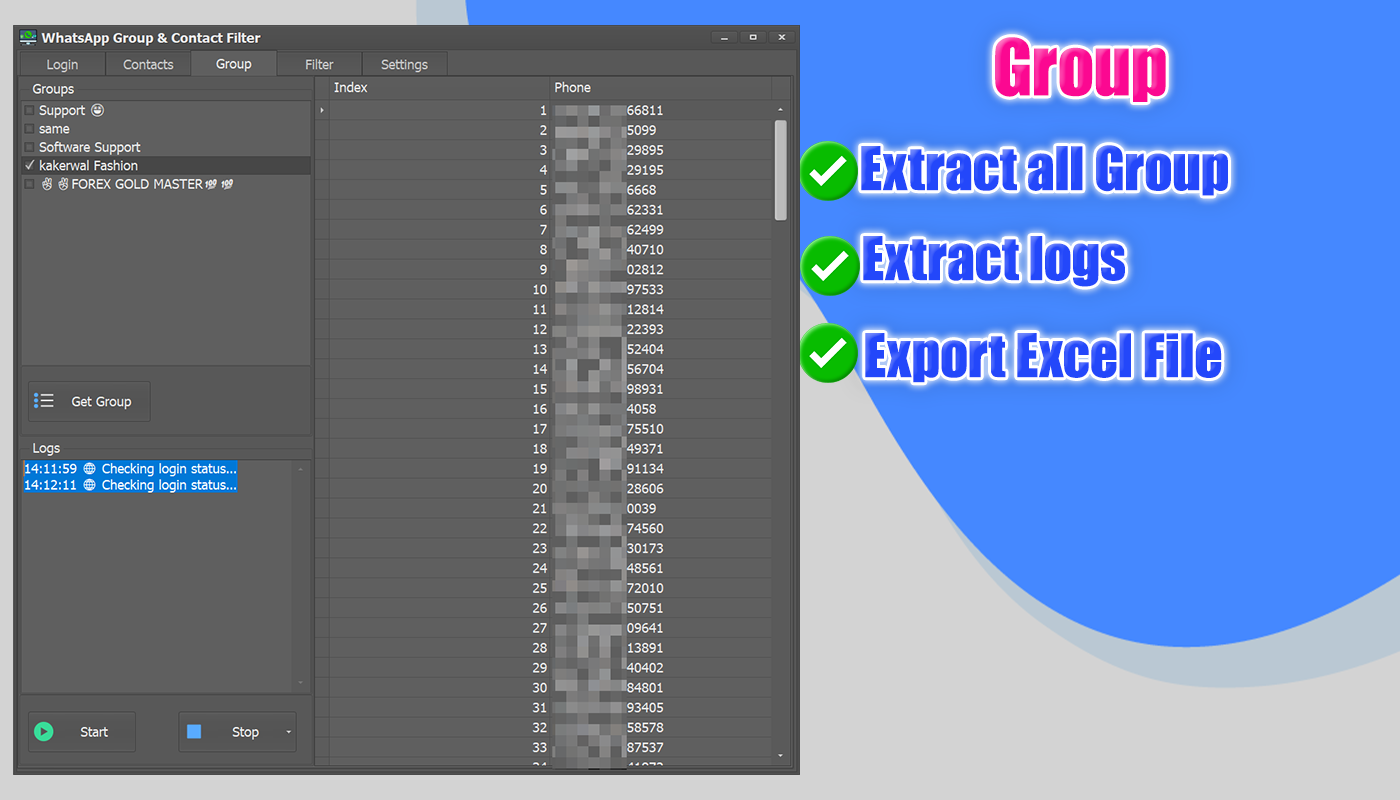Click the list icon on Get Group button

click(x=44, y=401)
